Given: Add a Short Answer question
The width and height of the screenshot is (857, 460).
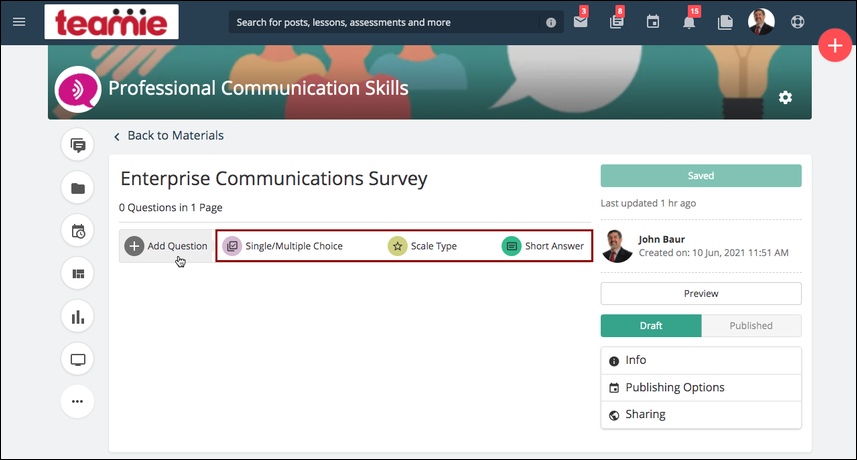Looking at the screenshot, I should click(x=543, y=246).
